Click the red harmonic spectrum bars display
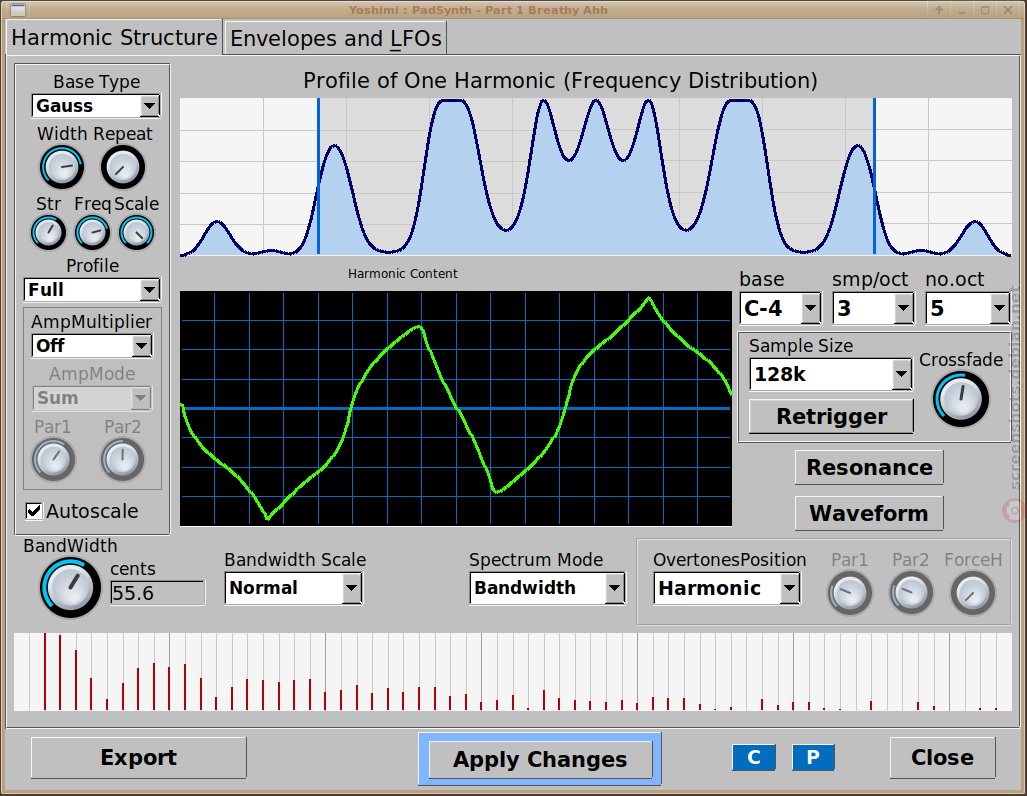The height and width of the screenshot is (796, 1027). click(x=513, y=672)
